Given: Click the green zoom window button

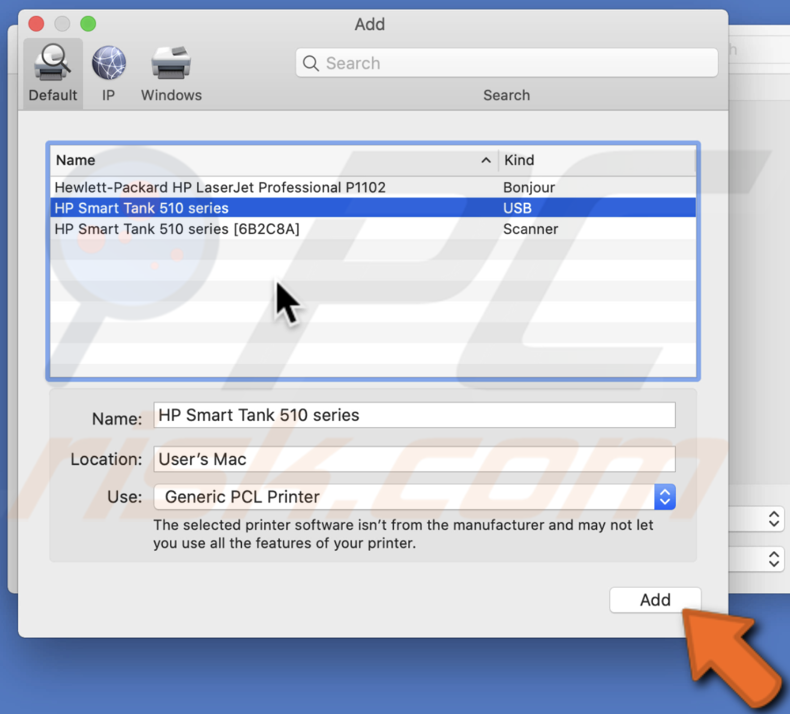Looking at the screenshot, I should 88,24.
